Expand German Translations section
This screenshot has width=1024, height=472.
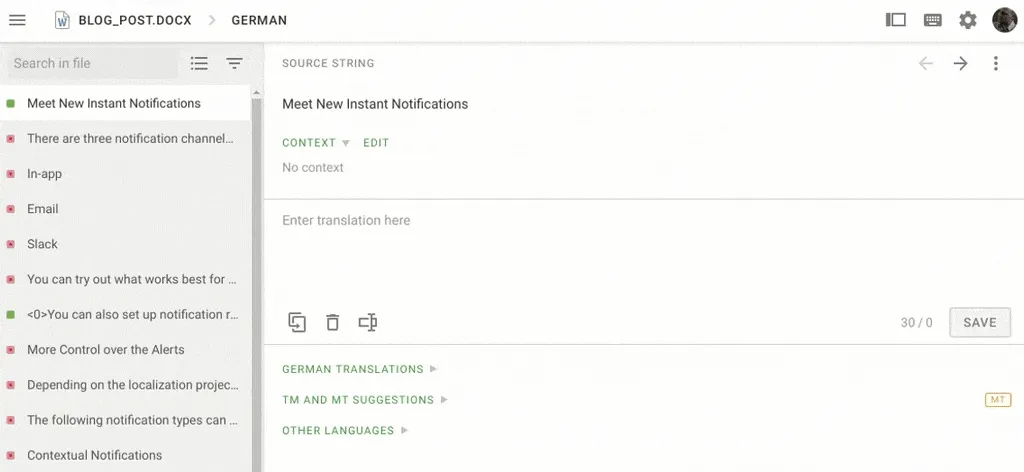pos(359,369)
